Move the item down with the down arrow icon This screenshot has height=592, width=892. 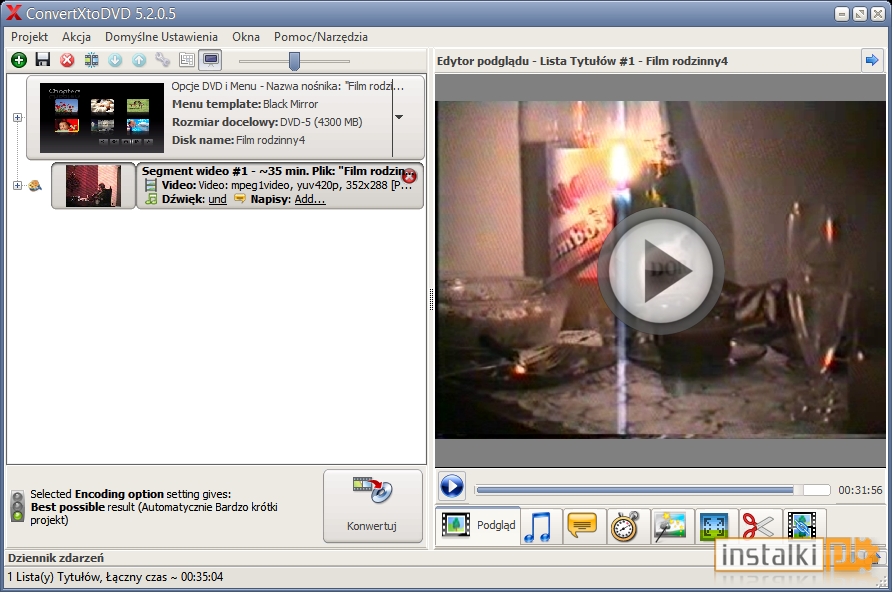click(x=115, y=60)
